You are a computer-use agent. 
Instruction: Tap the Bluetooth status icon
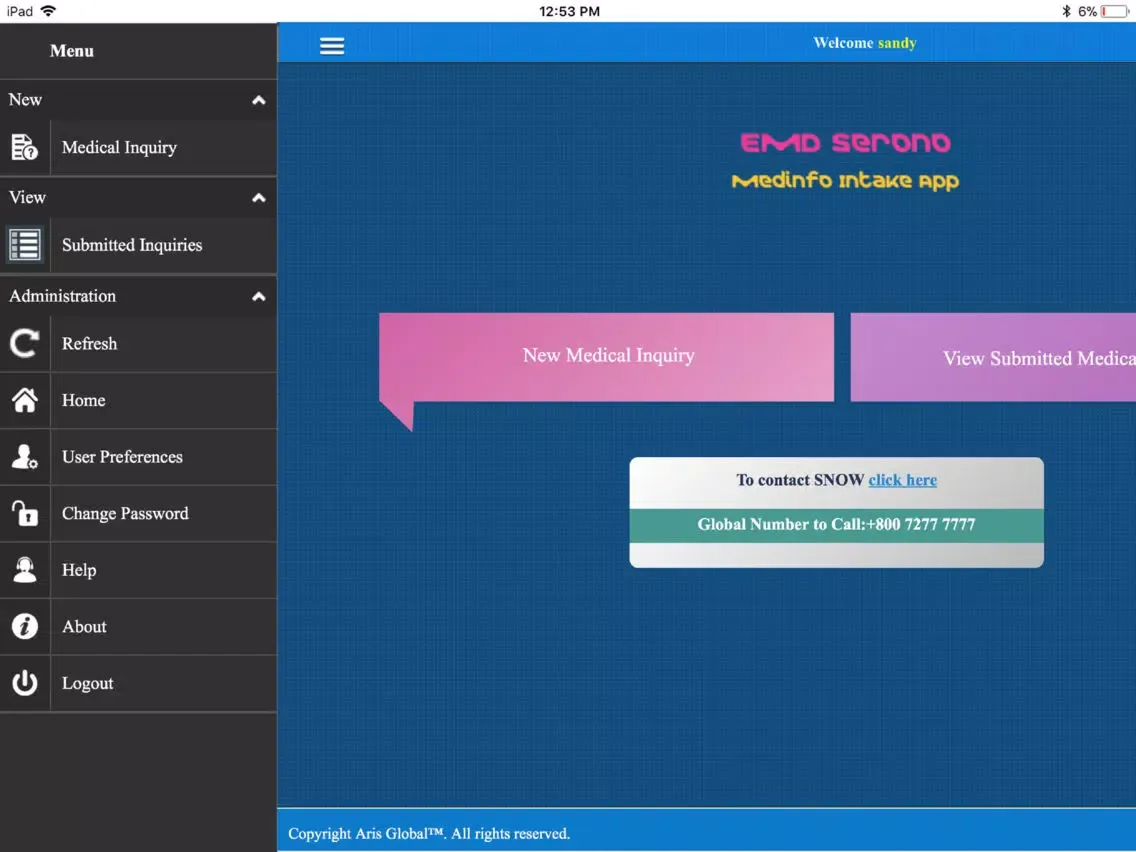tap(1066, 11)
